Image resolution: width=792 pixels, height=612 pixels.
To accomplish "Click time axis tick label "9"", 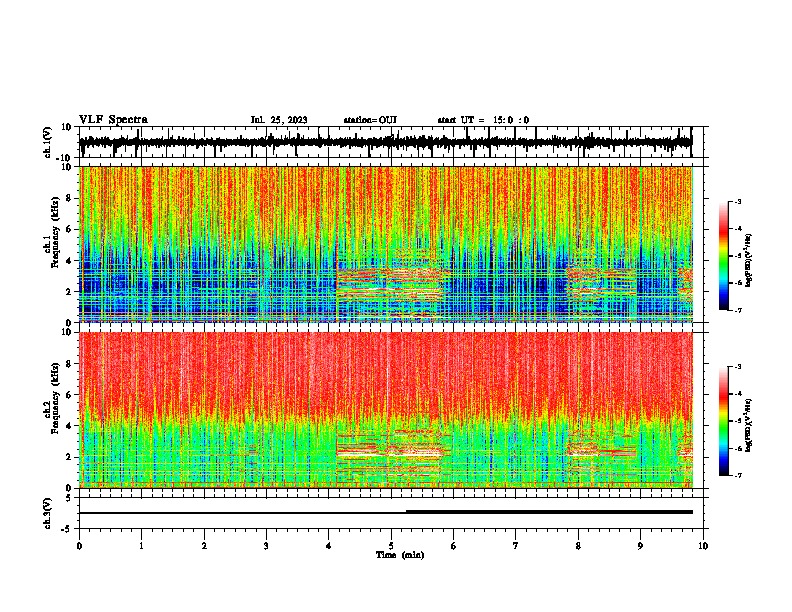I will (640, 546).
